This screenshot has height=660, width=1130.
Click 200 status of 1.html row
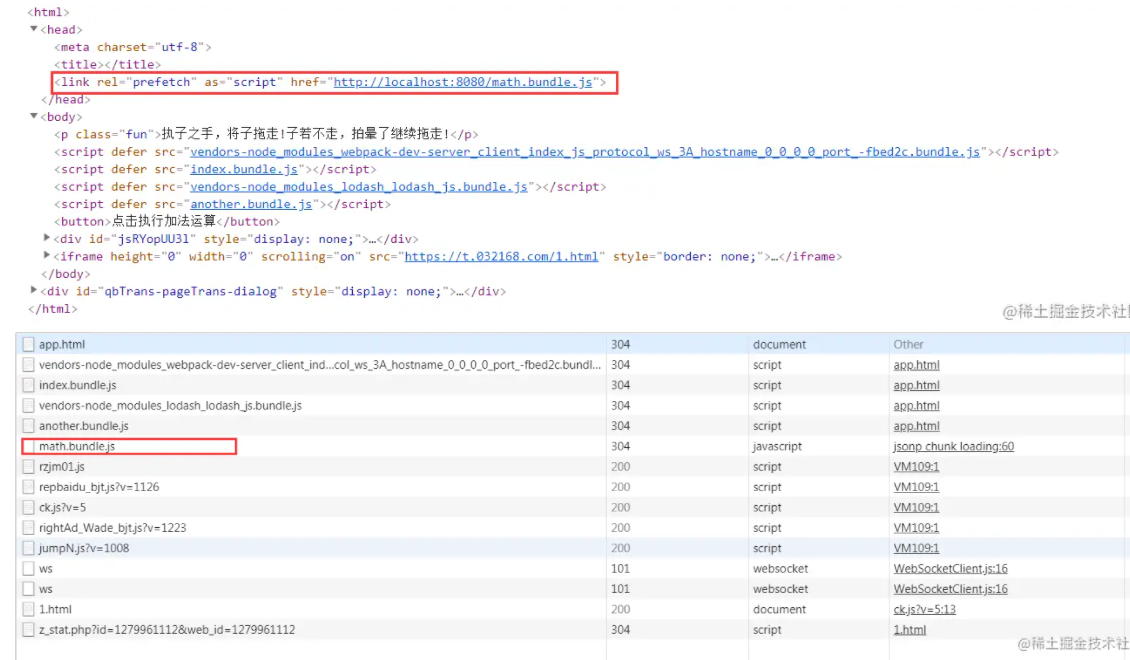click(620, 609)
